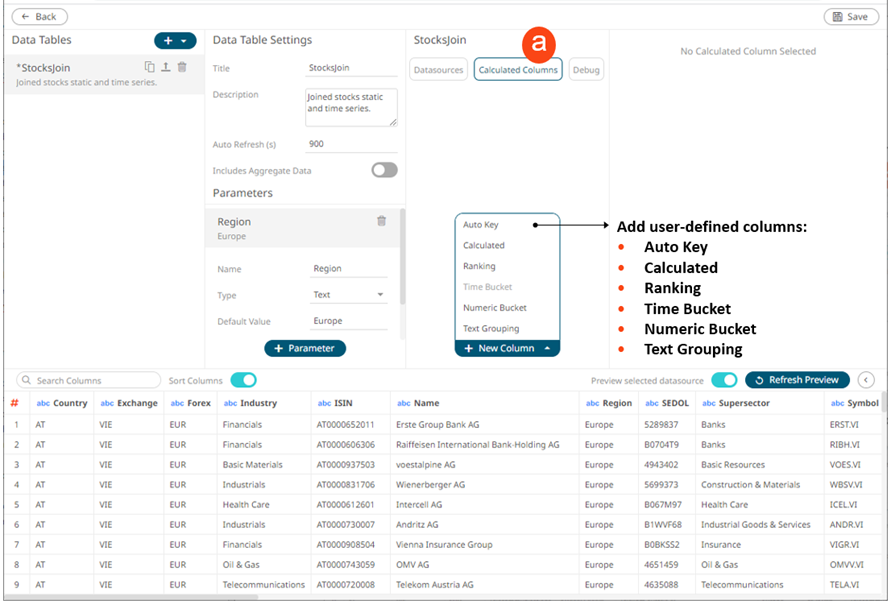Toggle Preview selected datasource switch

coord(725,380)
